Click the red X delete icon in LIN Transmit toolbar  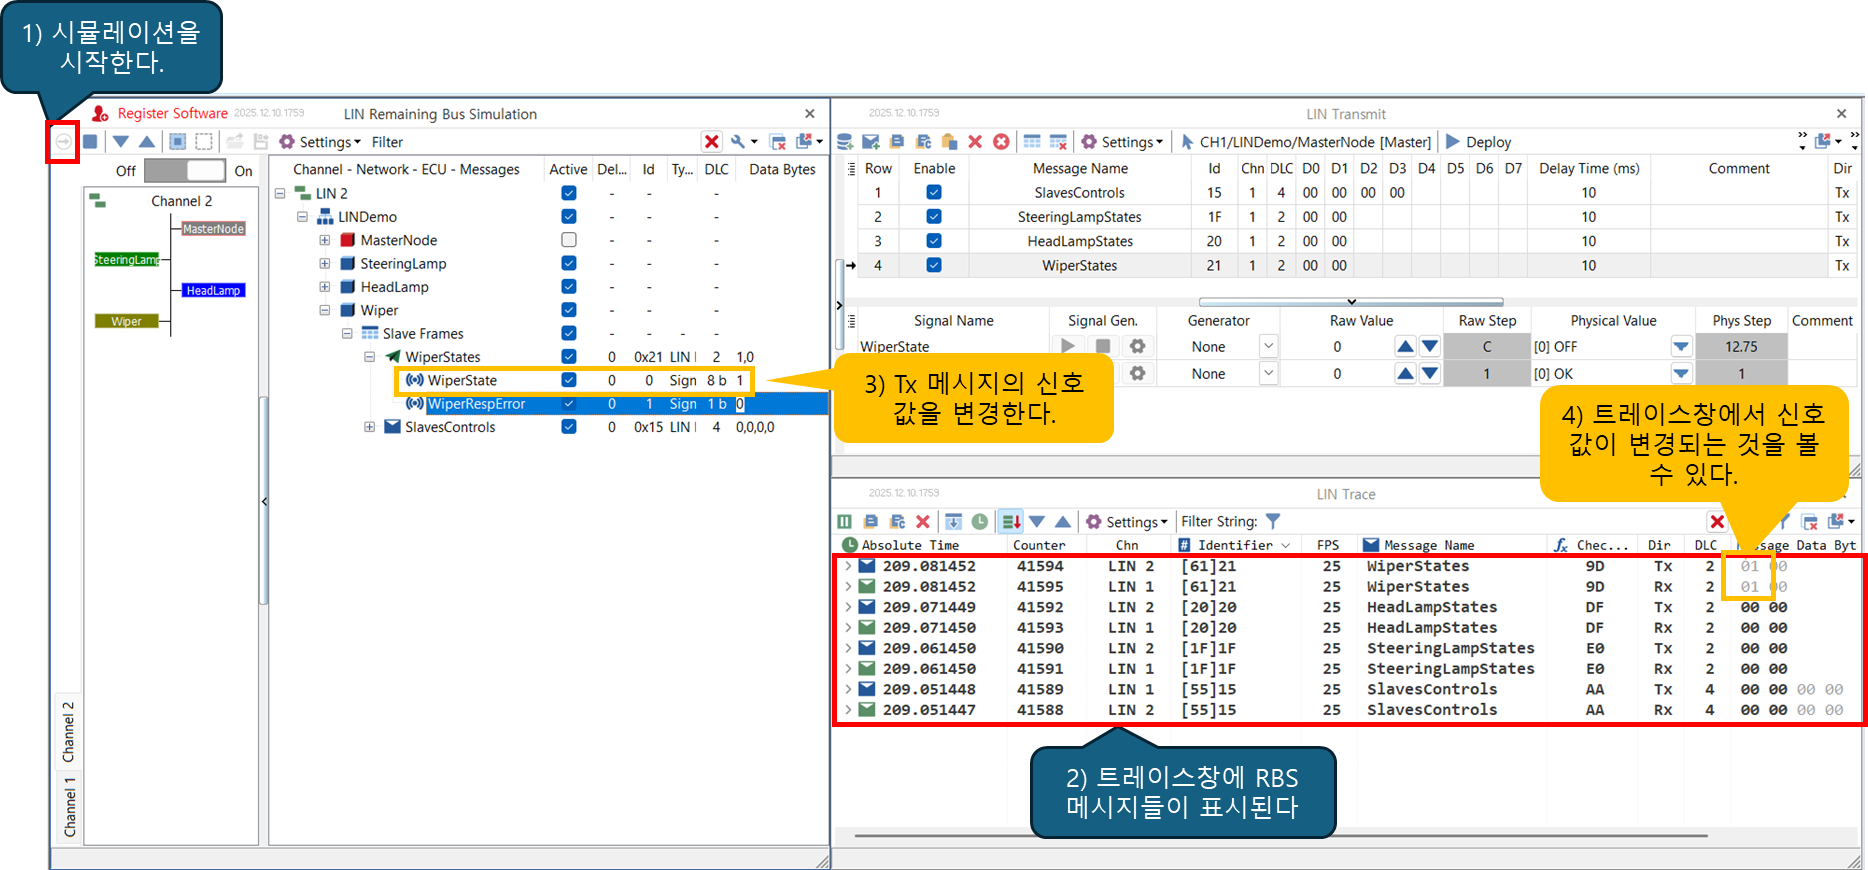click(x=975, y=142)
